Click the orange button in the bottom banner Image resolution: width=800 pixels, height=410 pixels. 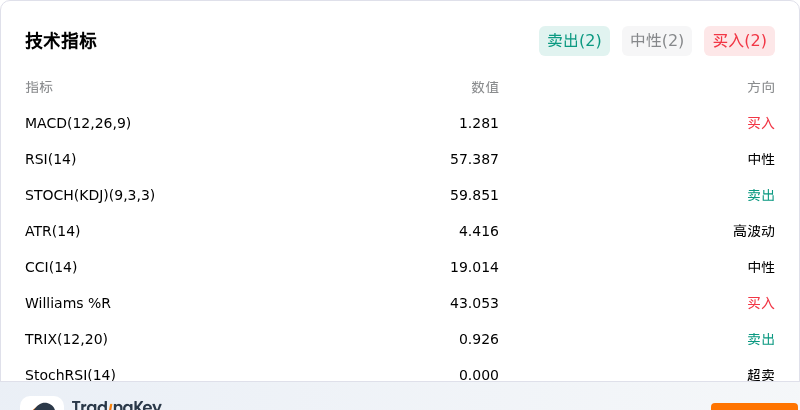coord(755,406)
